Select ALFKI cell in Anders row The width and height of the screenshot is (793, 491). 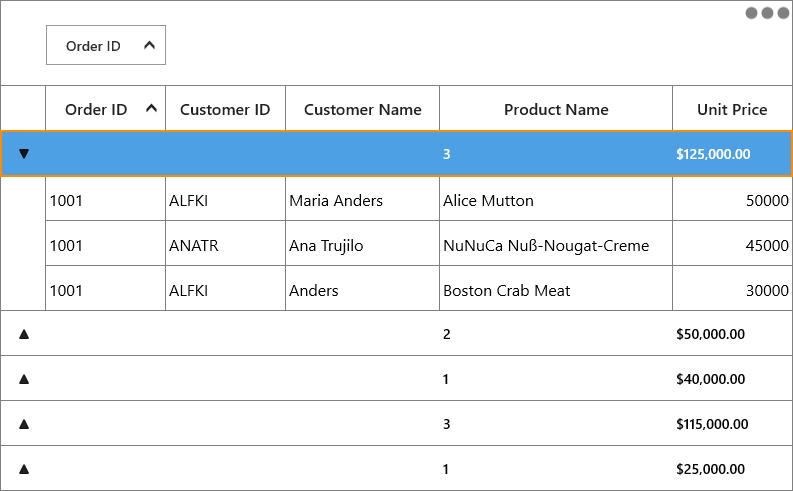[226, 288]
